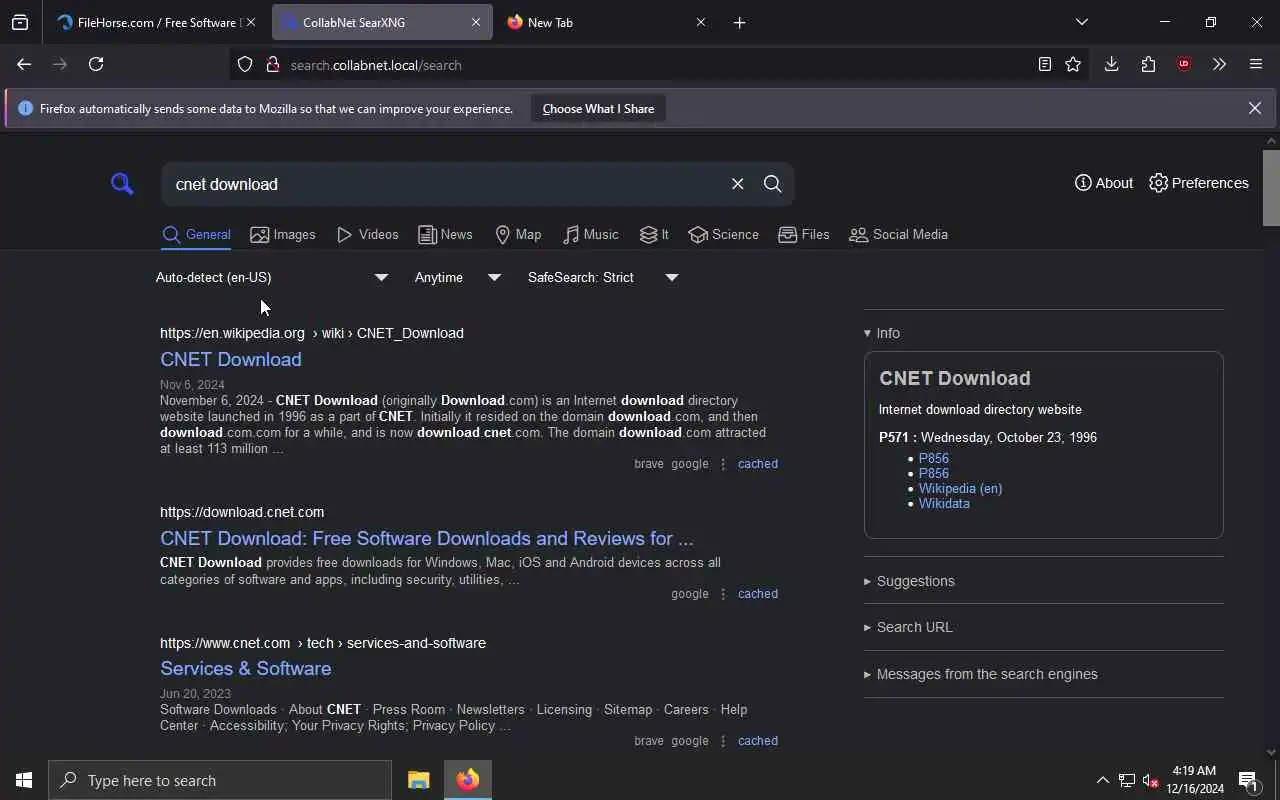This screenshot has height=800, width=1280.
Task: Open the SafeSearch Strict dropdown
Action: (x=603, y=277)
